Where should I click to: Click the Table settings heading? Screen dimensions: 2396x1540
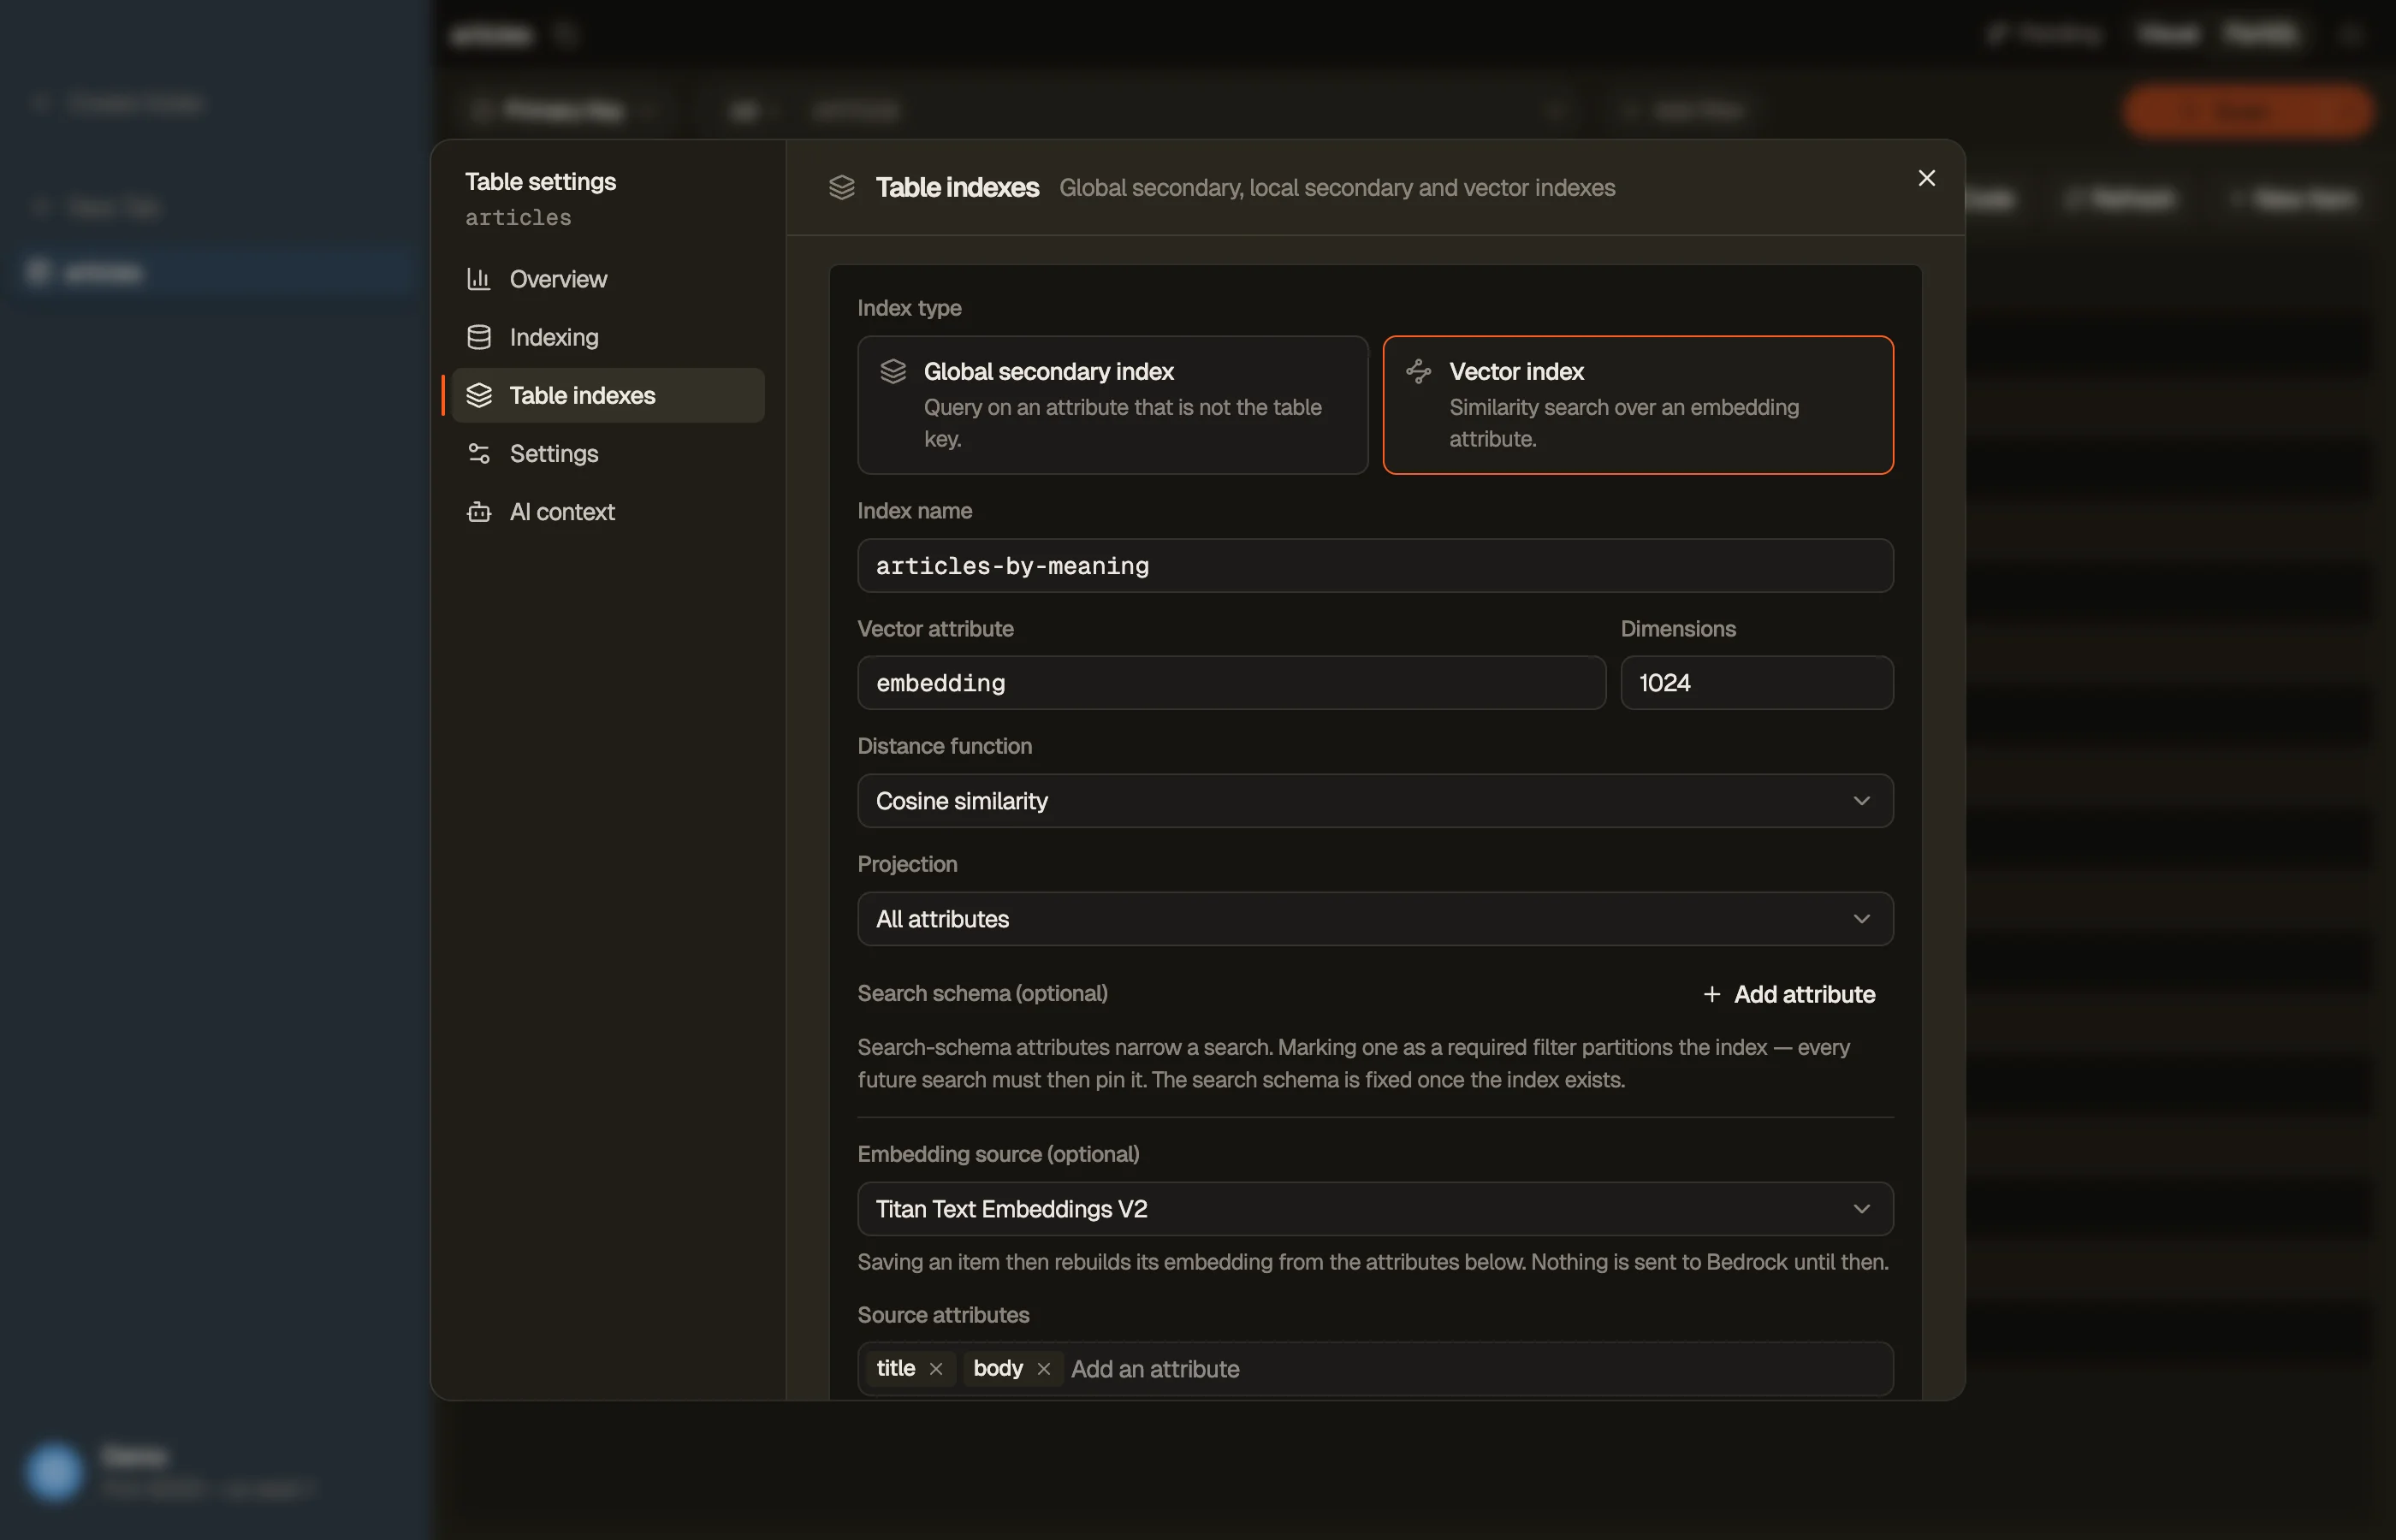point(540,181)
